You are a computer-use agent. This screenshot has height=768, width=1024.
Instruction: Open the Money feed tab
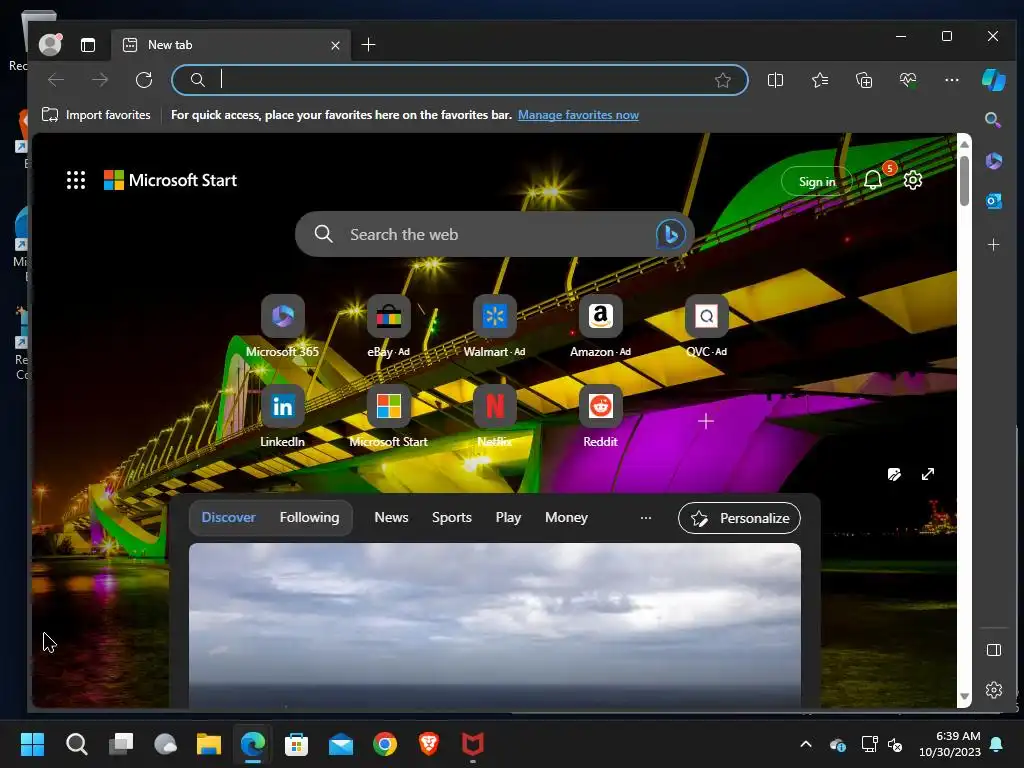coord(566,517)
